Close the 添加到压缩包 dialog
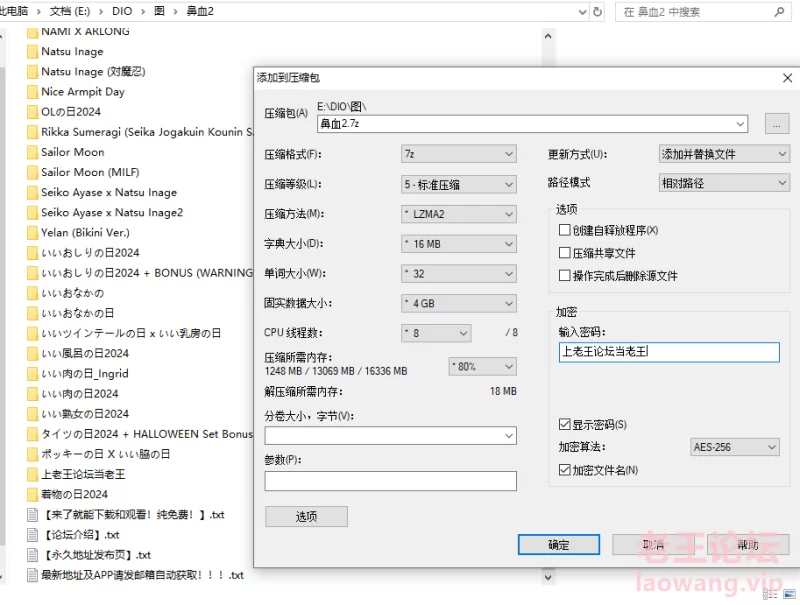The image size is (800, 605). tap(787, 78)
